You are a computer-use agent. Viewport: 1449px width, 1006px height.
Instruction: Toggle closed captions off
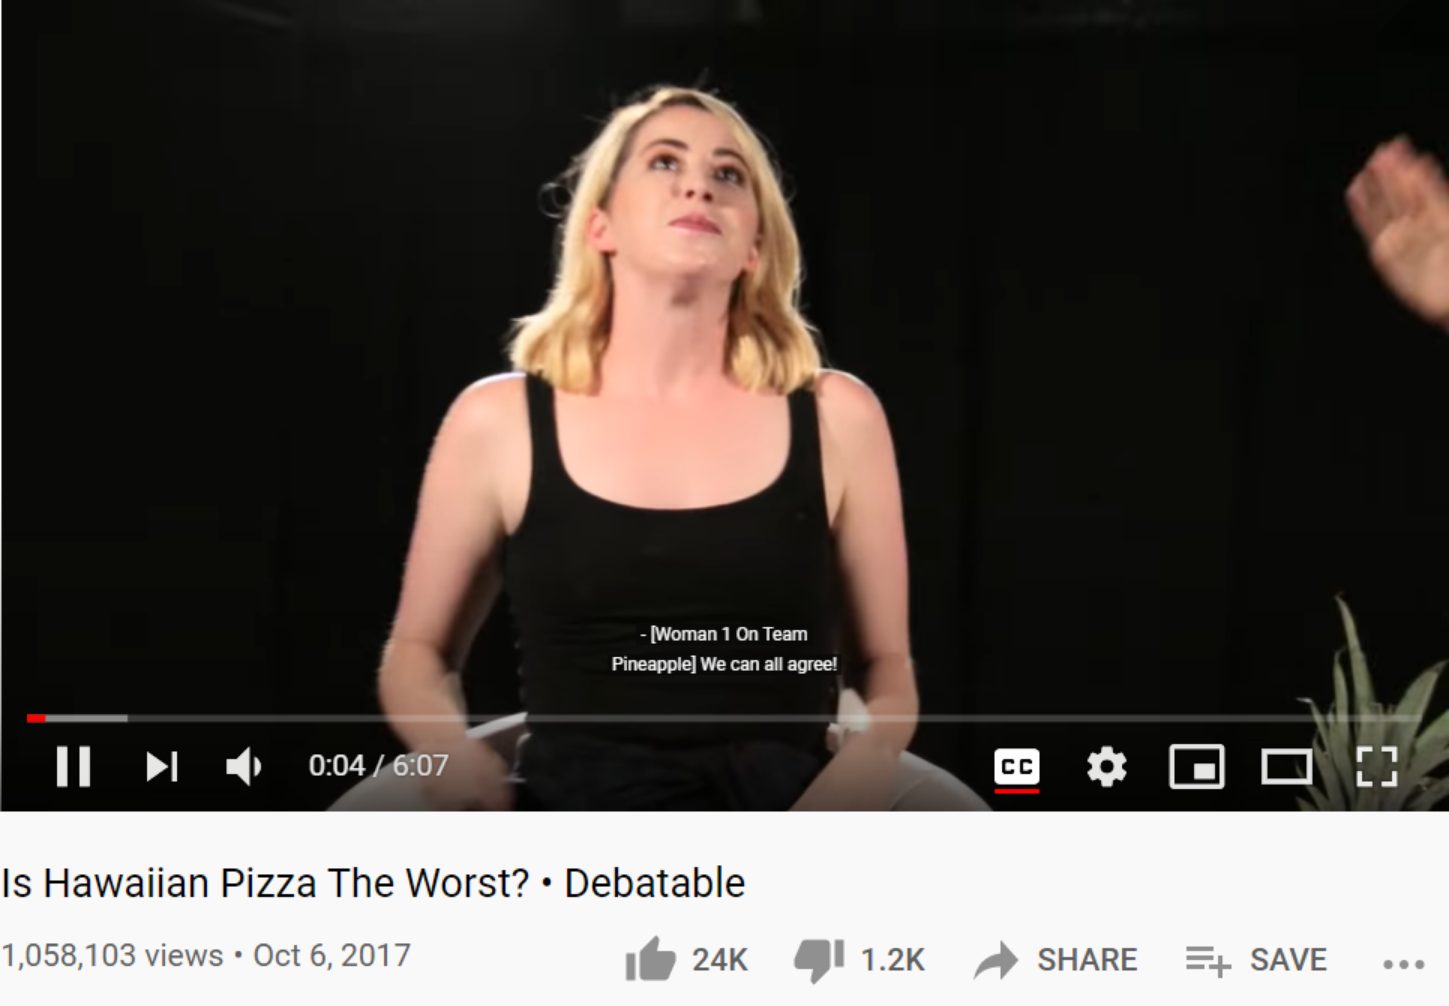pos(1017,767)
